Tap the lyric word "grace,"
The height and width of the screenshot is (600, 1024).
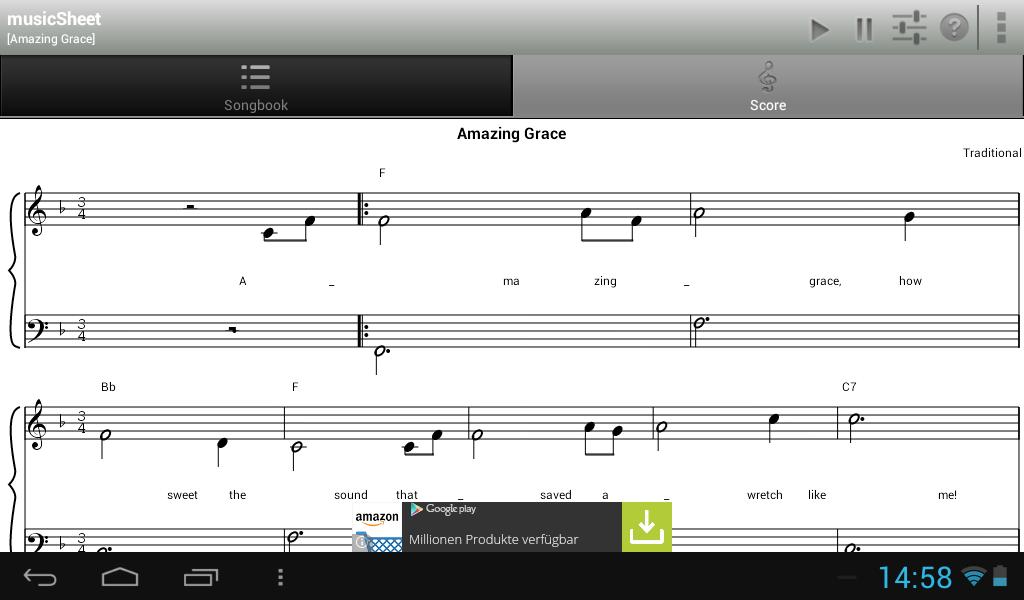coord(825,281)
